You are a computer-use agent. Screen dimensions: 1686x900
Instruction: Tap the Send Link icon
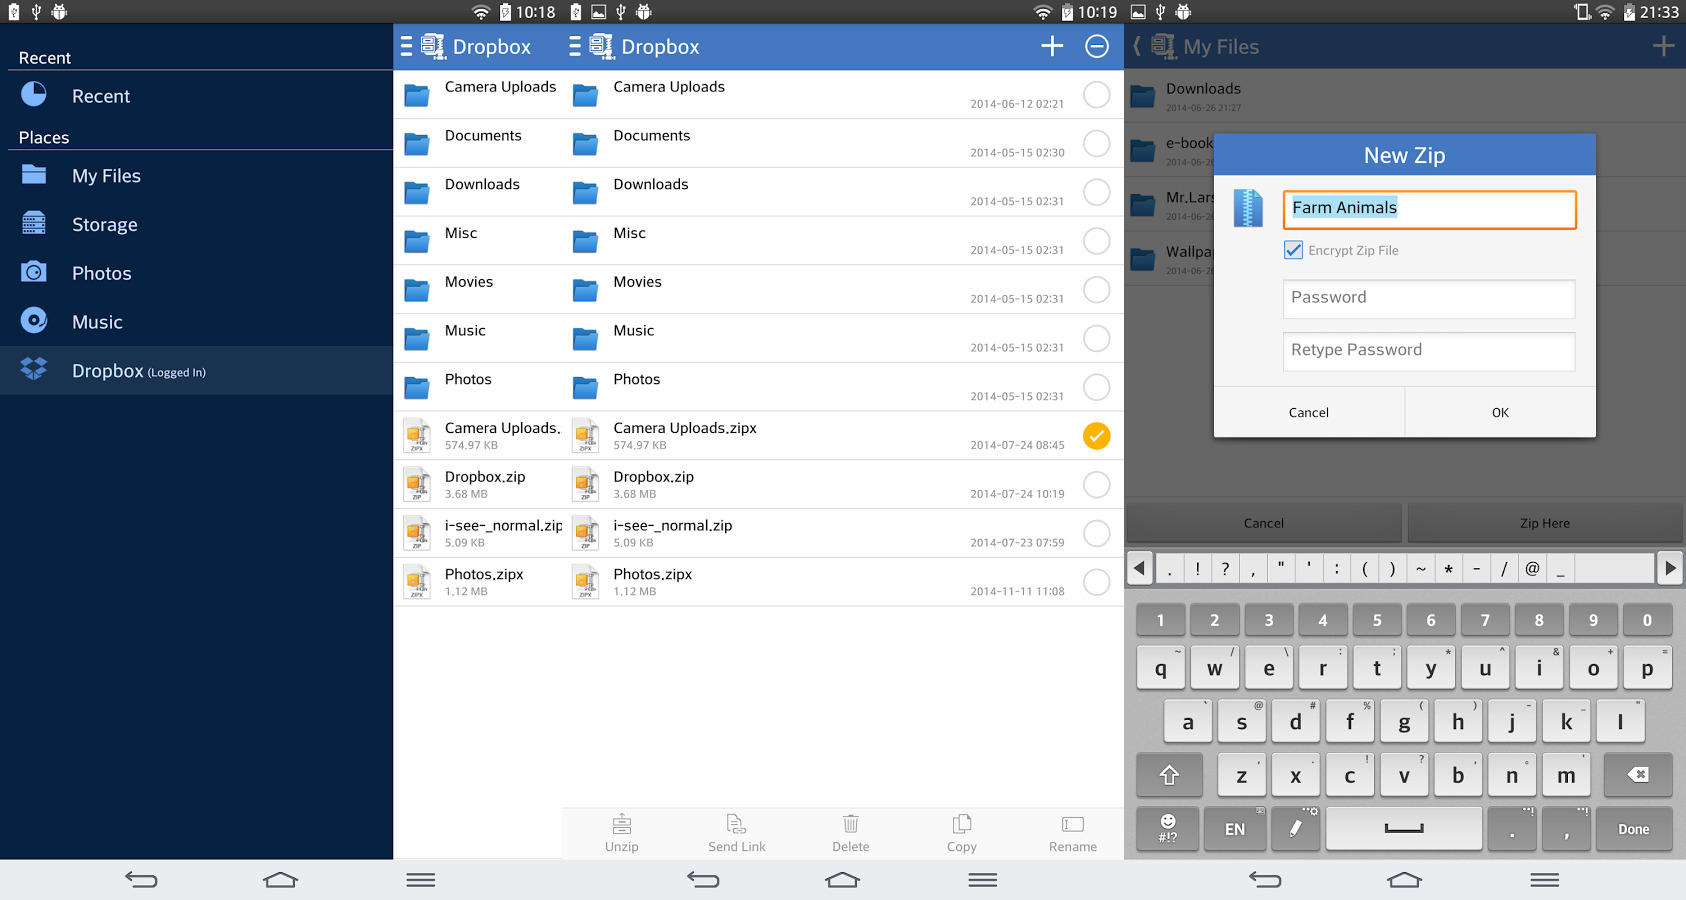736,825
